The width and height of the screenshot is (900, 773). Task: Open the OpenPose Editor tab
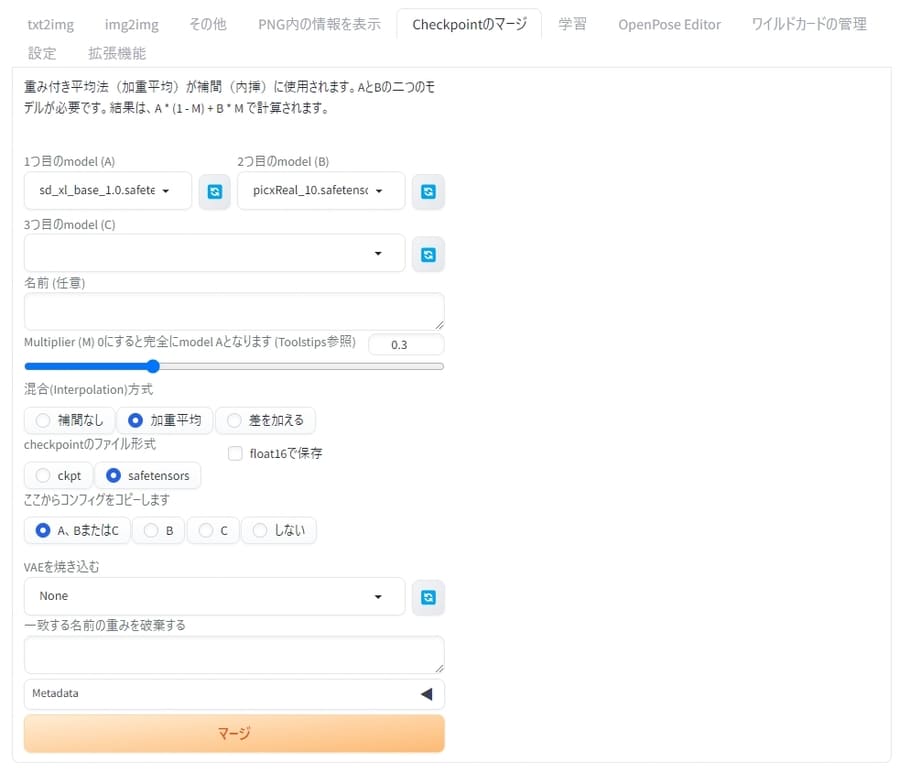click(669, 24)
